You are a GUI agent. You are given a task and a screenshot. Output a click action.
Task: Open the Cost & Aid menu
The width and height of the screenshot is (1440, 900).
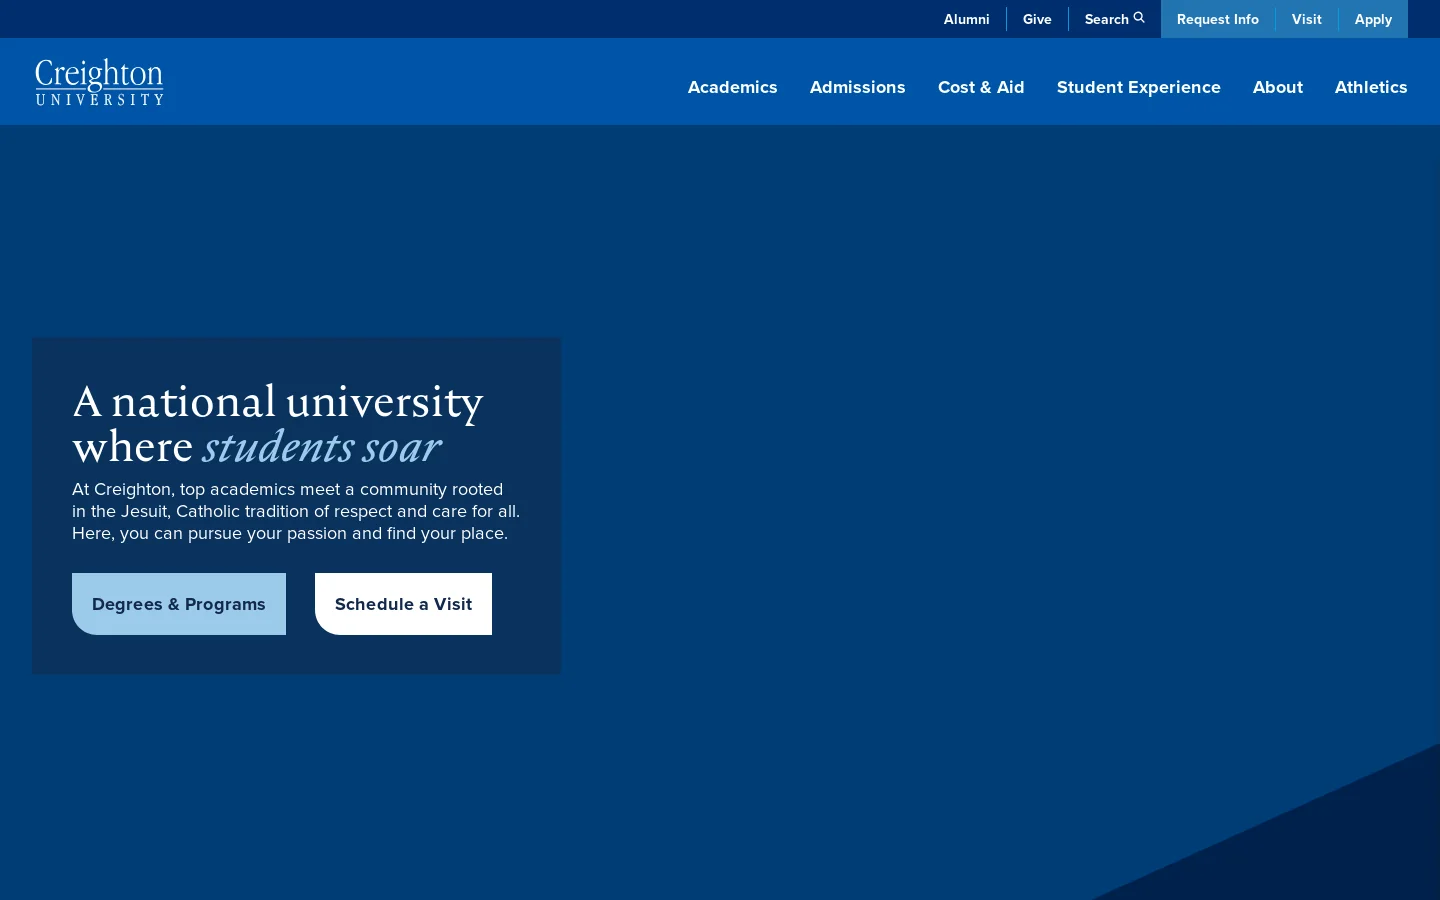(981, 87)
